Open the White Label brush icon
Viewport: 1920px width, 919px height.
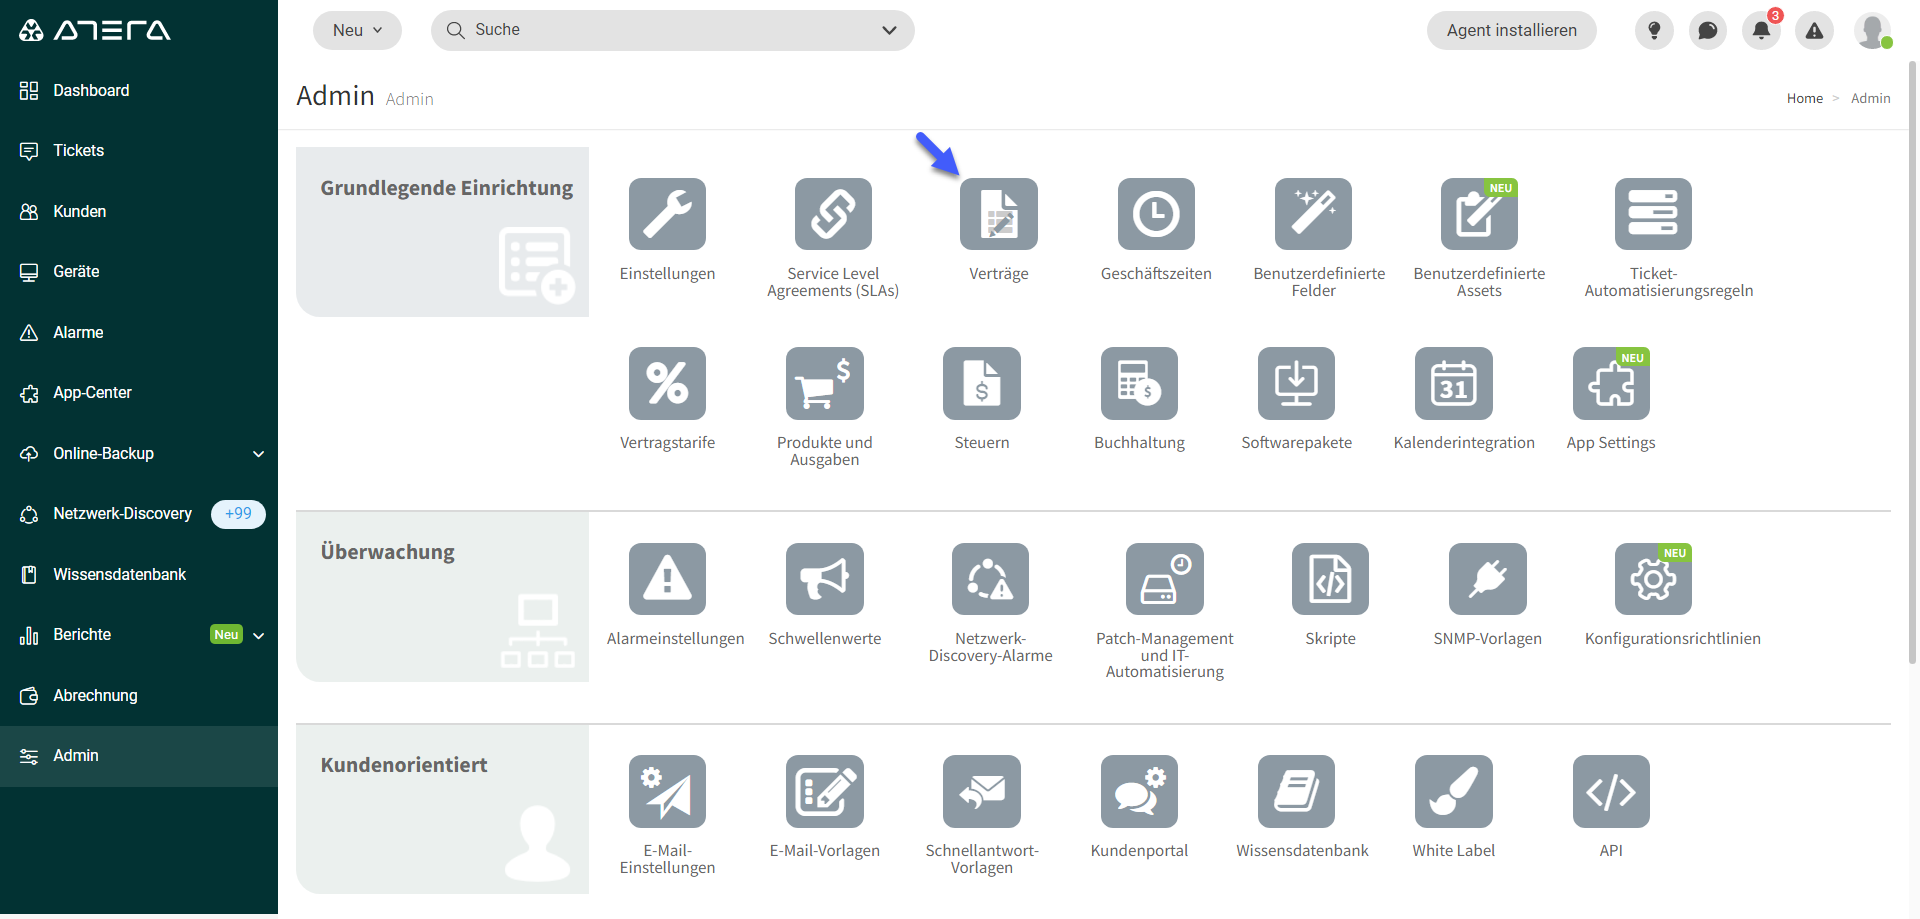click(1454, 791)
